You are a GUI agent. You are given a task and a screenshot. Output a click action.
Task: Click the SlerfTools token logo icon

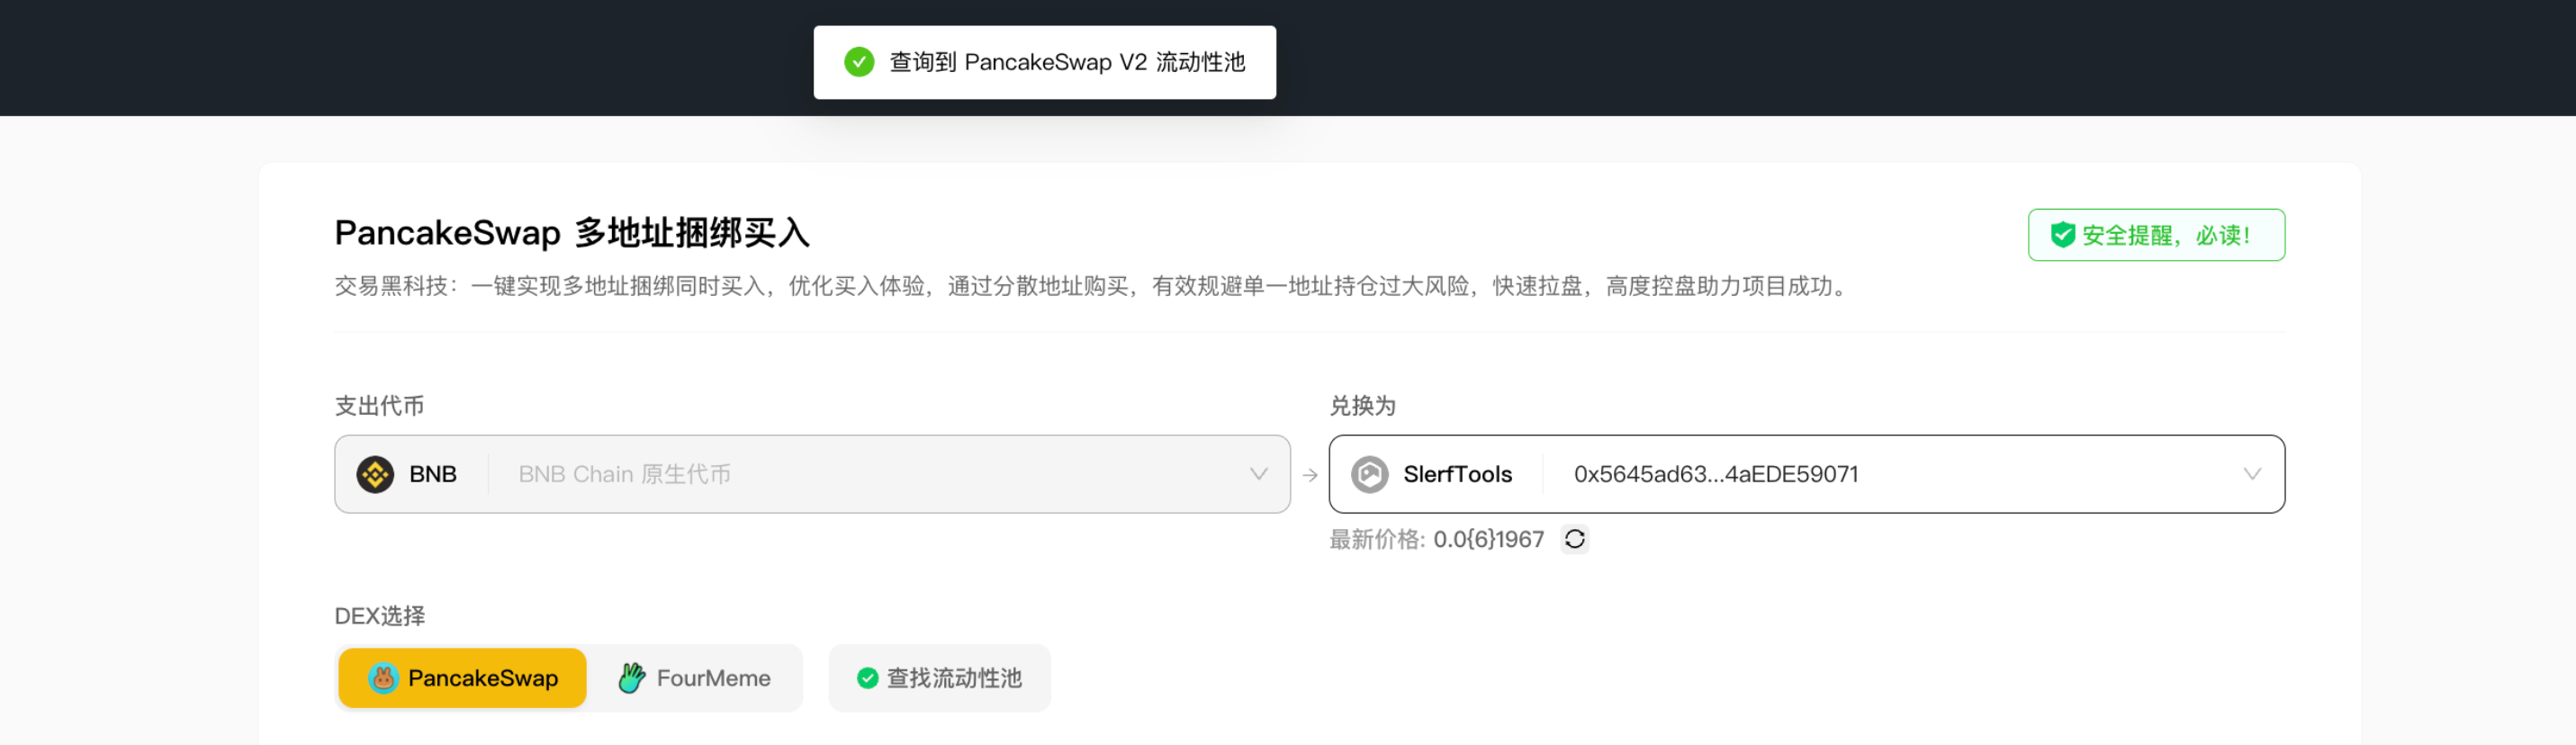1369,474
